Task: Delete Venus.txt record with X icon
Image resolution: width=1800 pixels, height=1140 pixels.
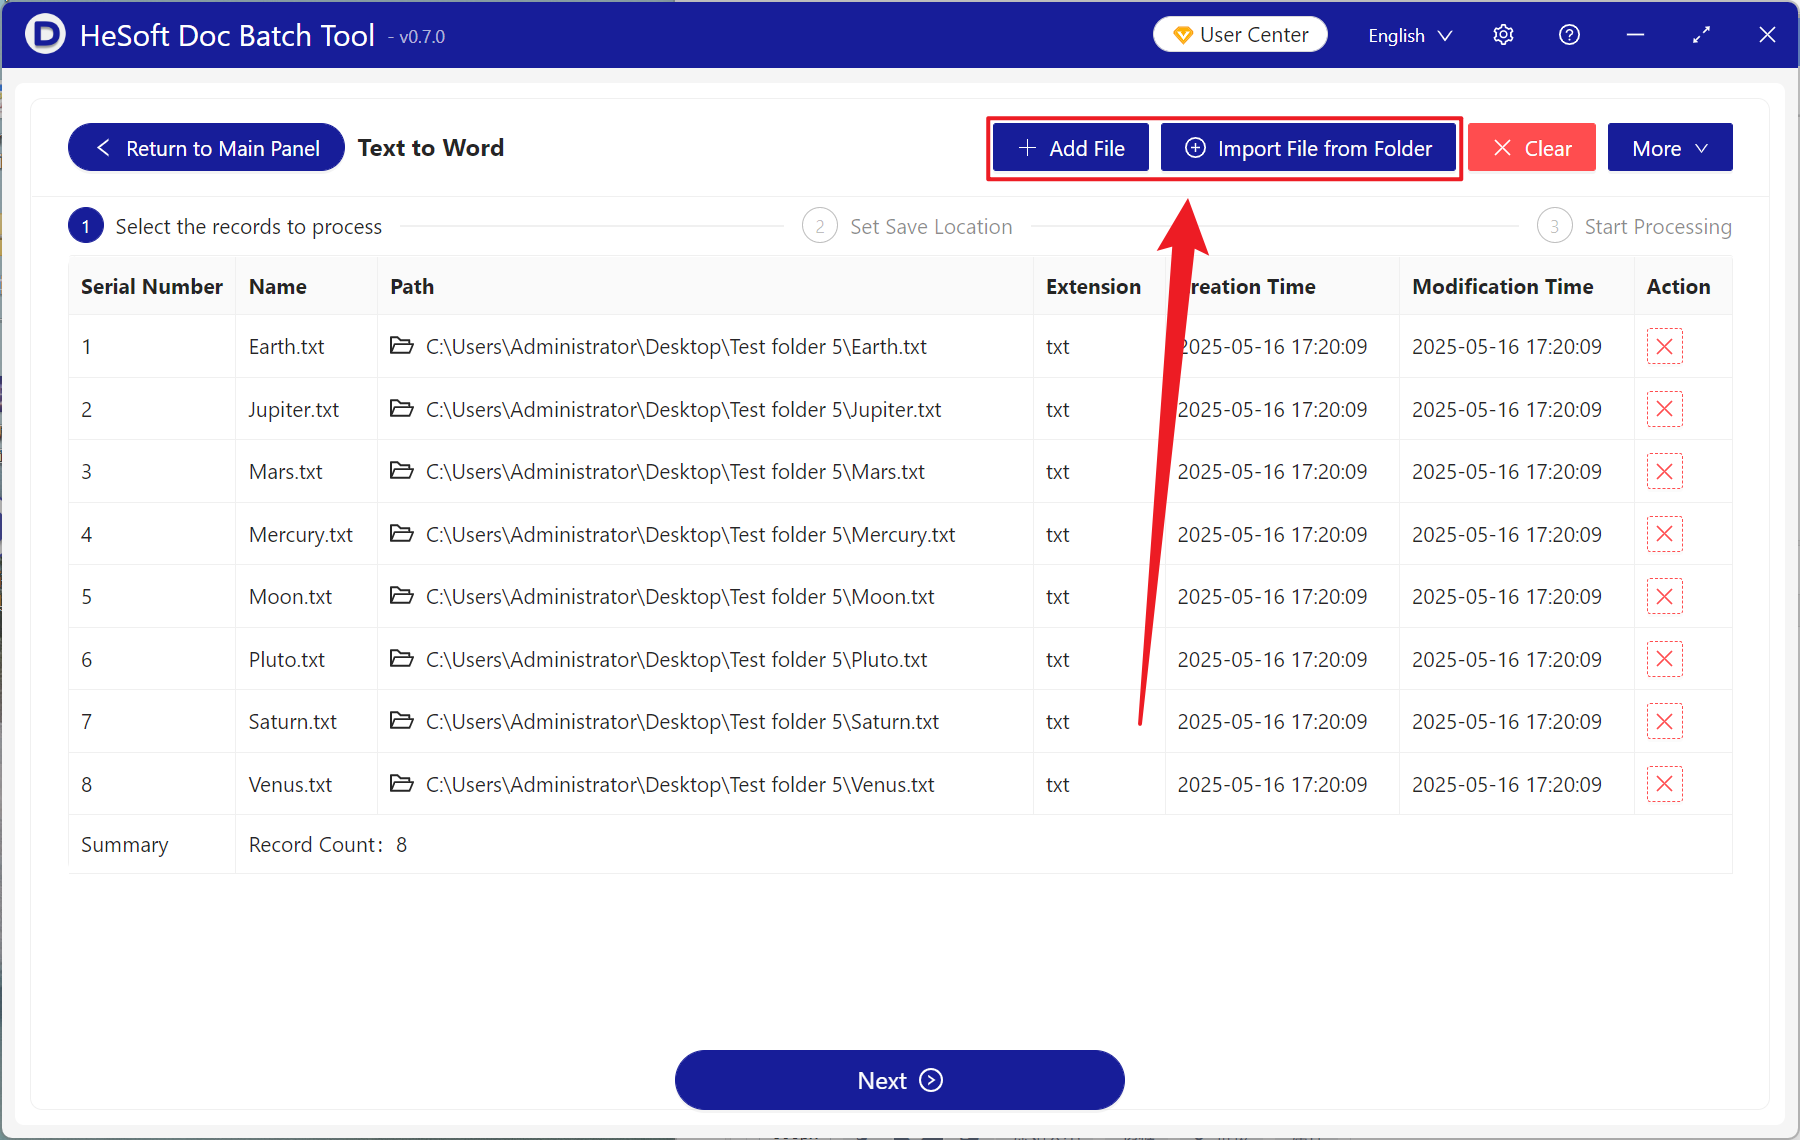Action: [1664, 784]
